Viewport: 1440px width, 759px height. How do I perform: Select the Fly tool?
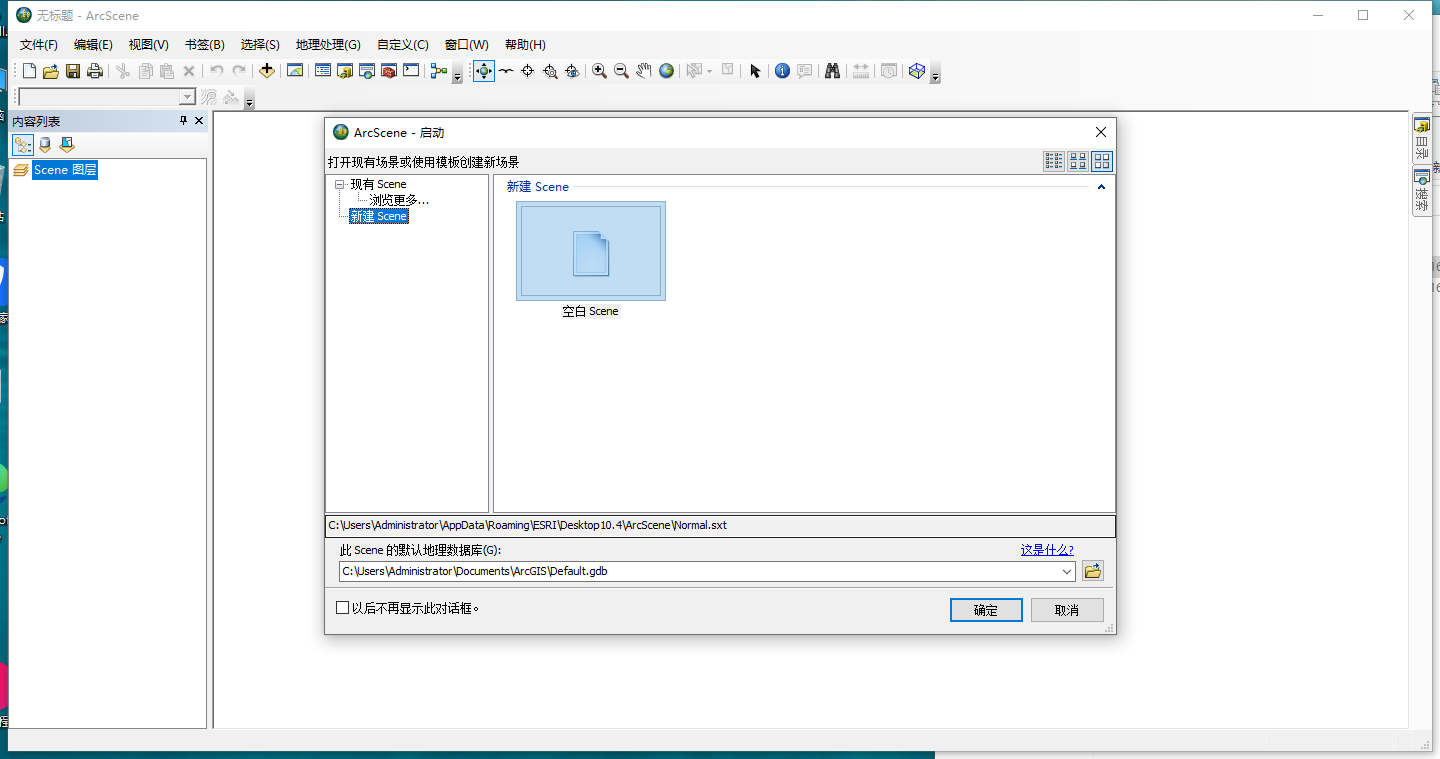pos(506,71)
